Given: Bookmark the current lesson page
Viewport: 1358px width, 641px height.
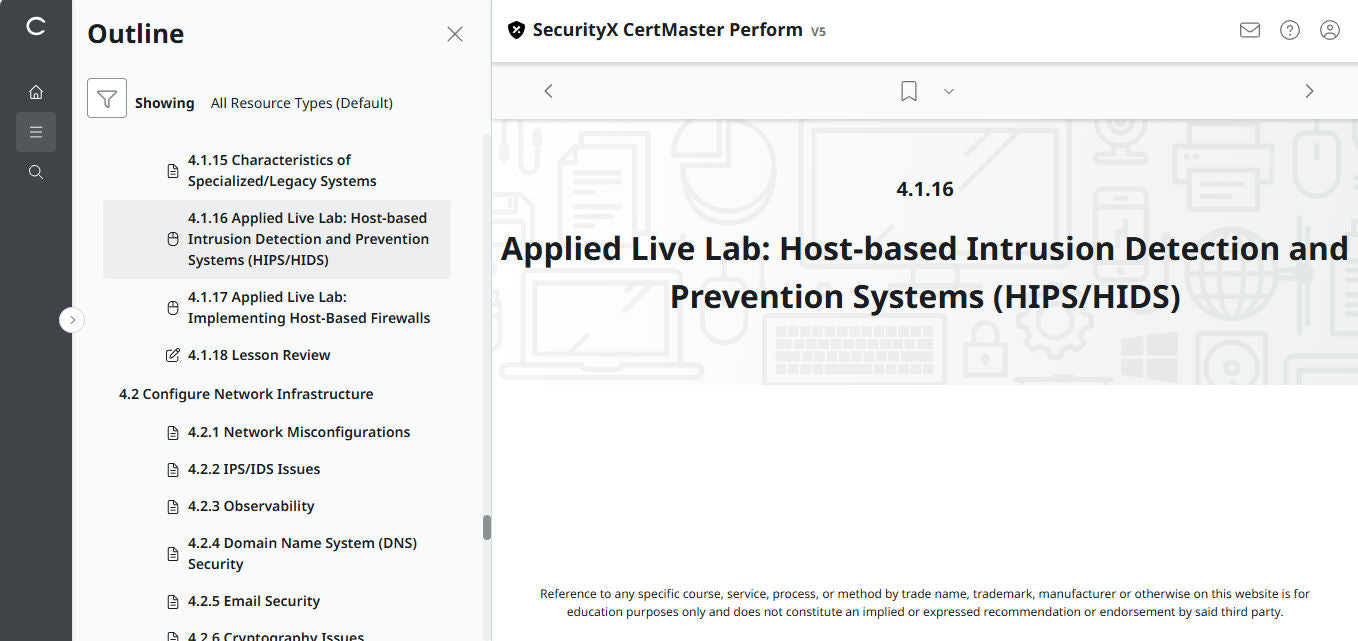Looking at the screenshot, I should coord(908,90).
